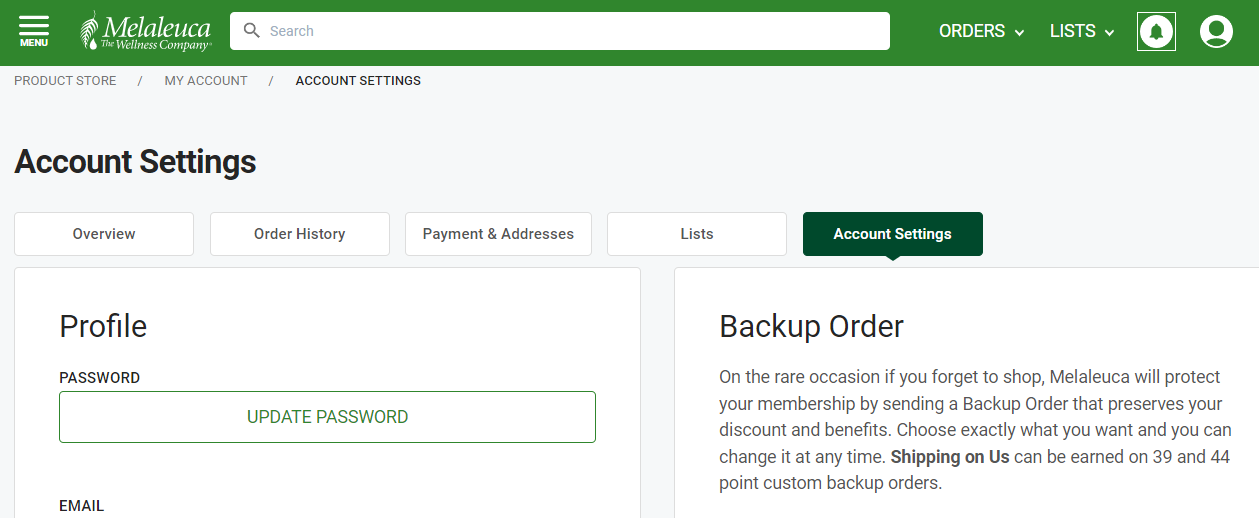Click the bold 'Shipping on Us' text
This screenshot has width=1259, height=518.
(x=950, y=457)
